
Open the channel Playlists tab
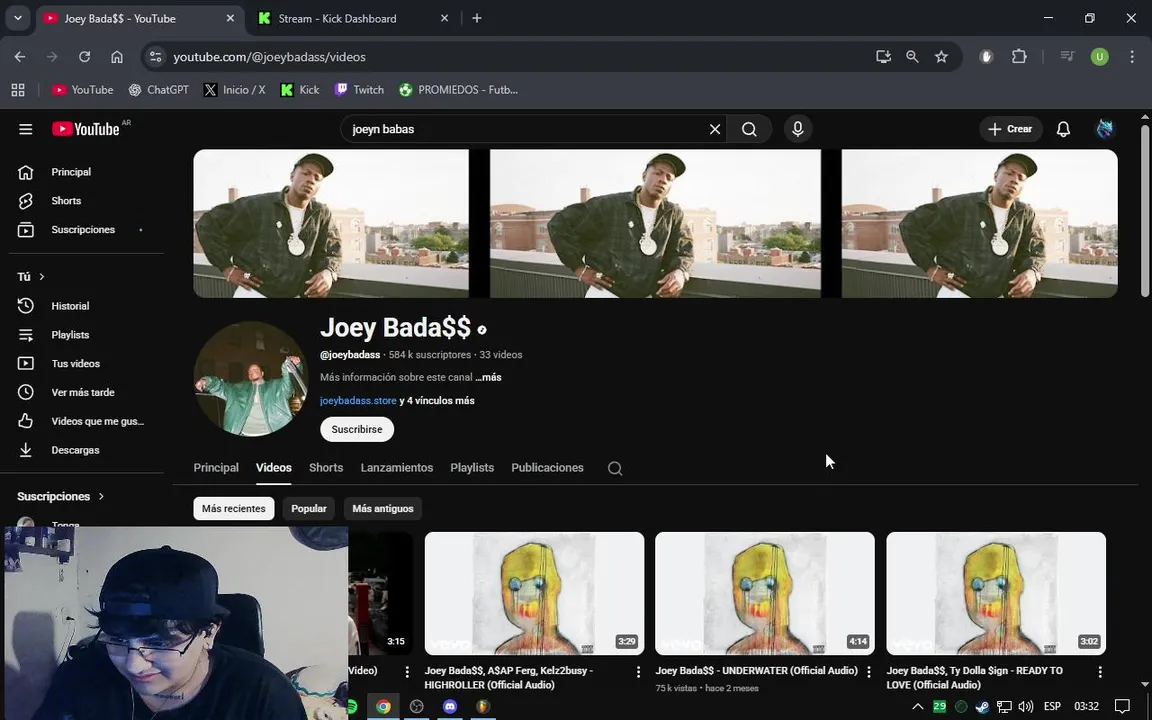(x=472, y=468)
